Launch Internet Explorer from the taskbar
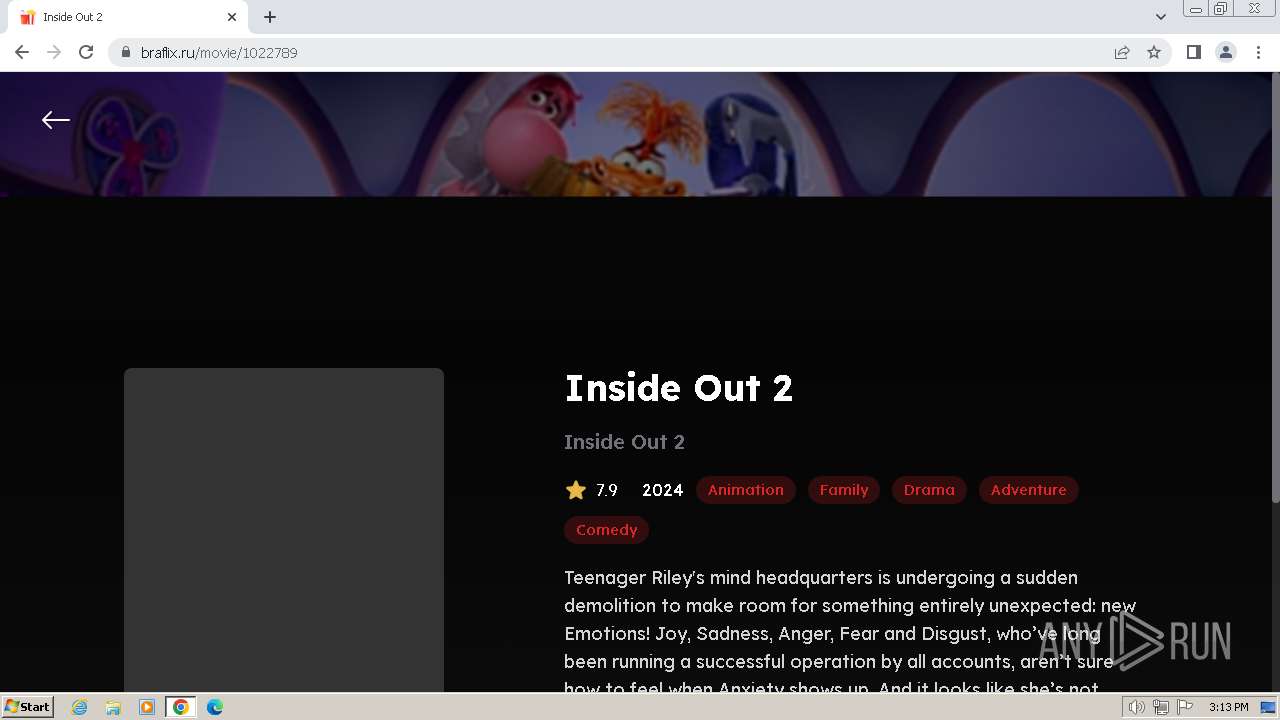 (80, 707)
